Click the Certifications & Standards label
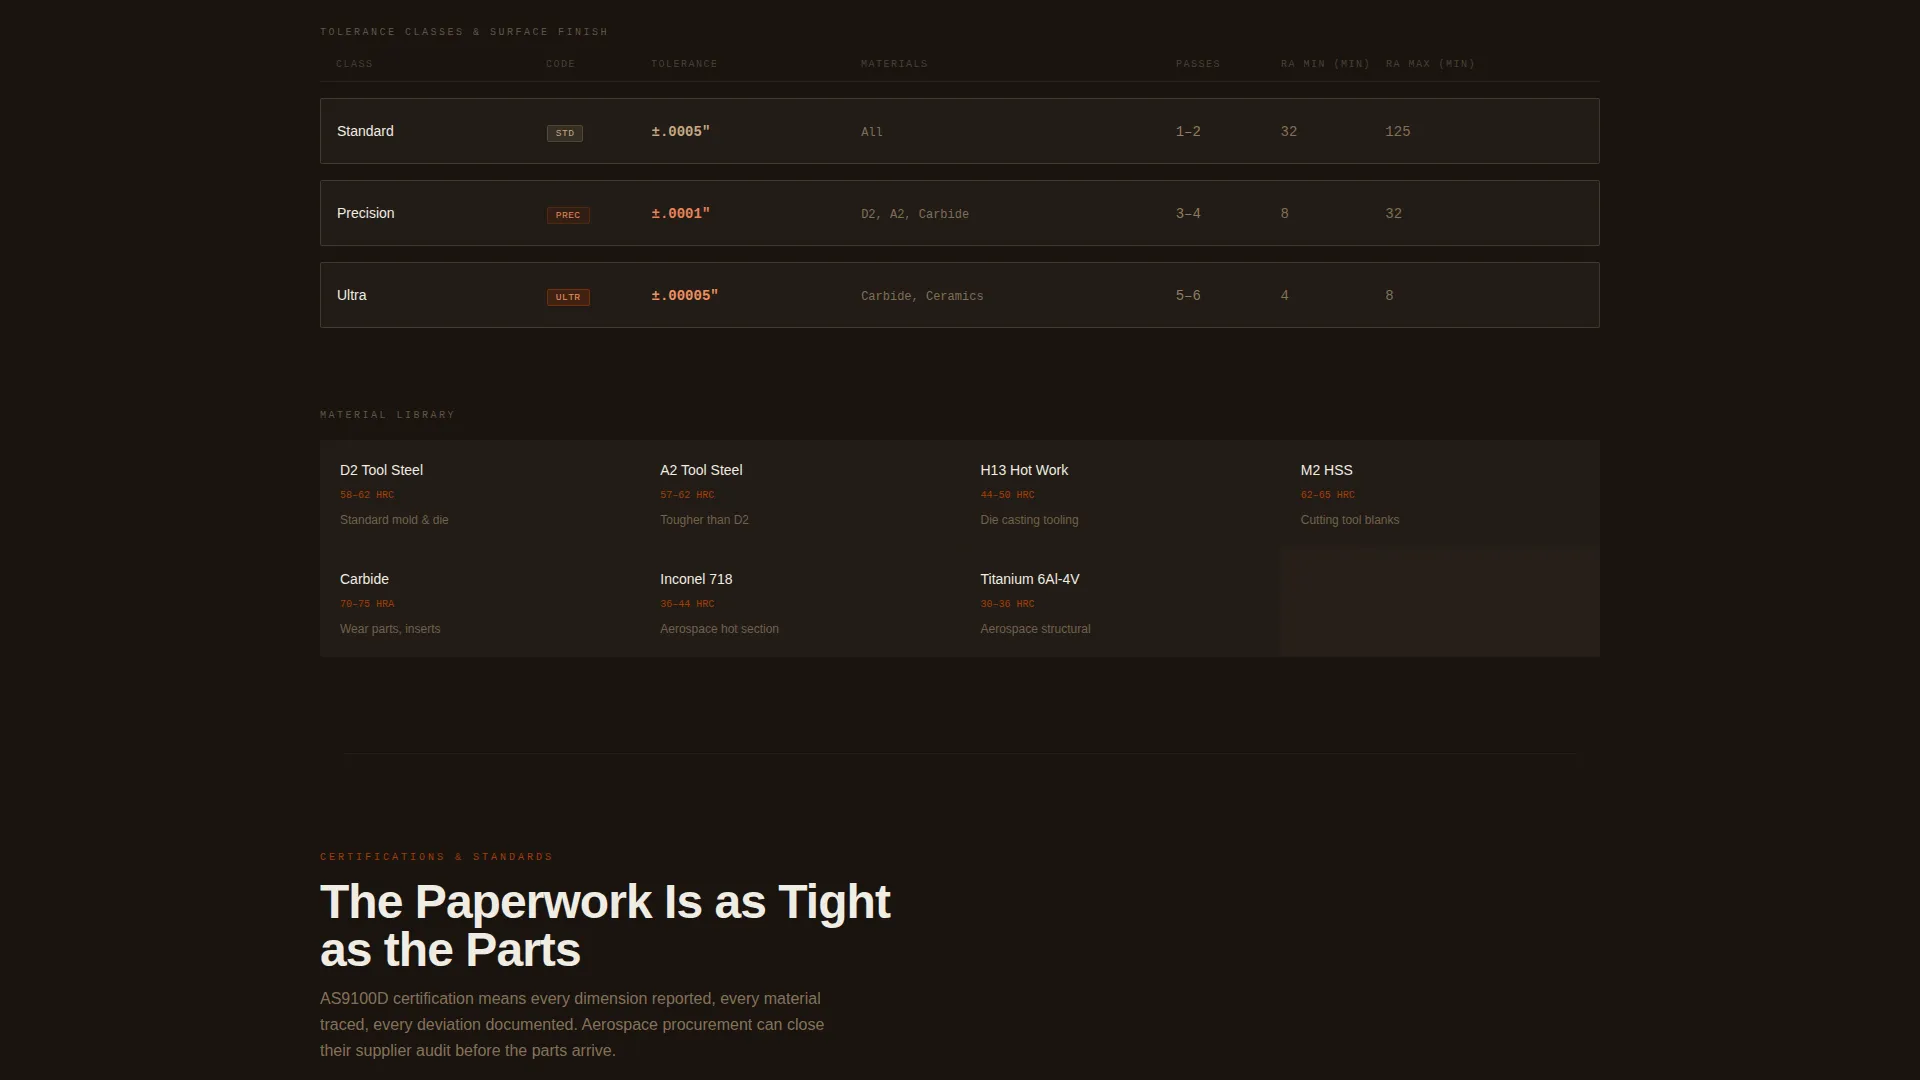The image size is (1920, 1080). (x=436, y=857)
